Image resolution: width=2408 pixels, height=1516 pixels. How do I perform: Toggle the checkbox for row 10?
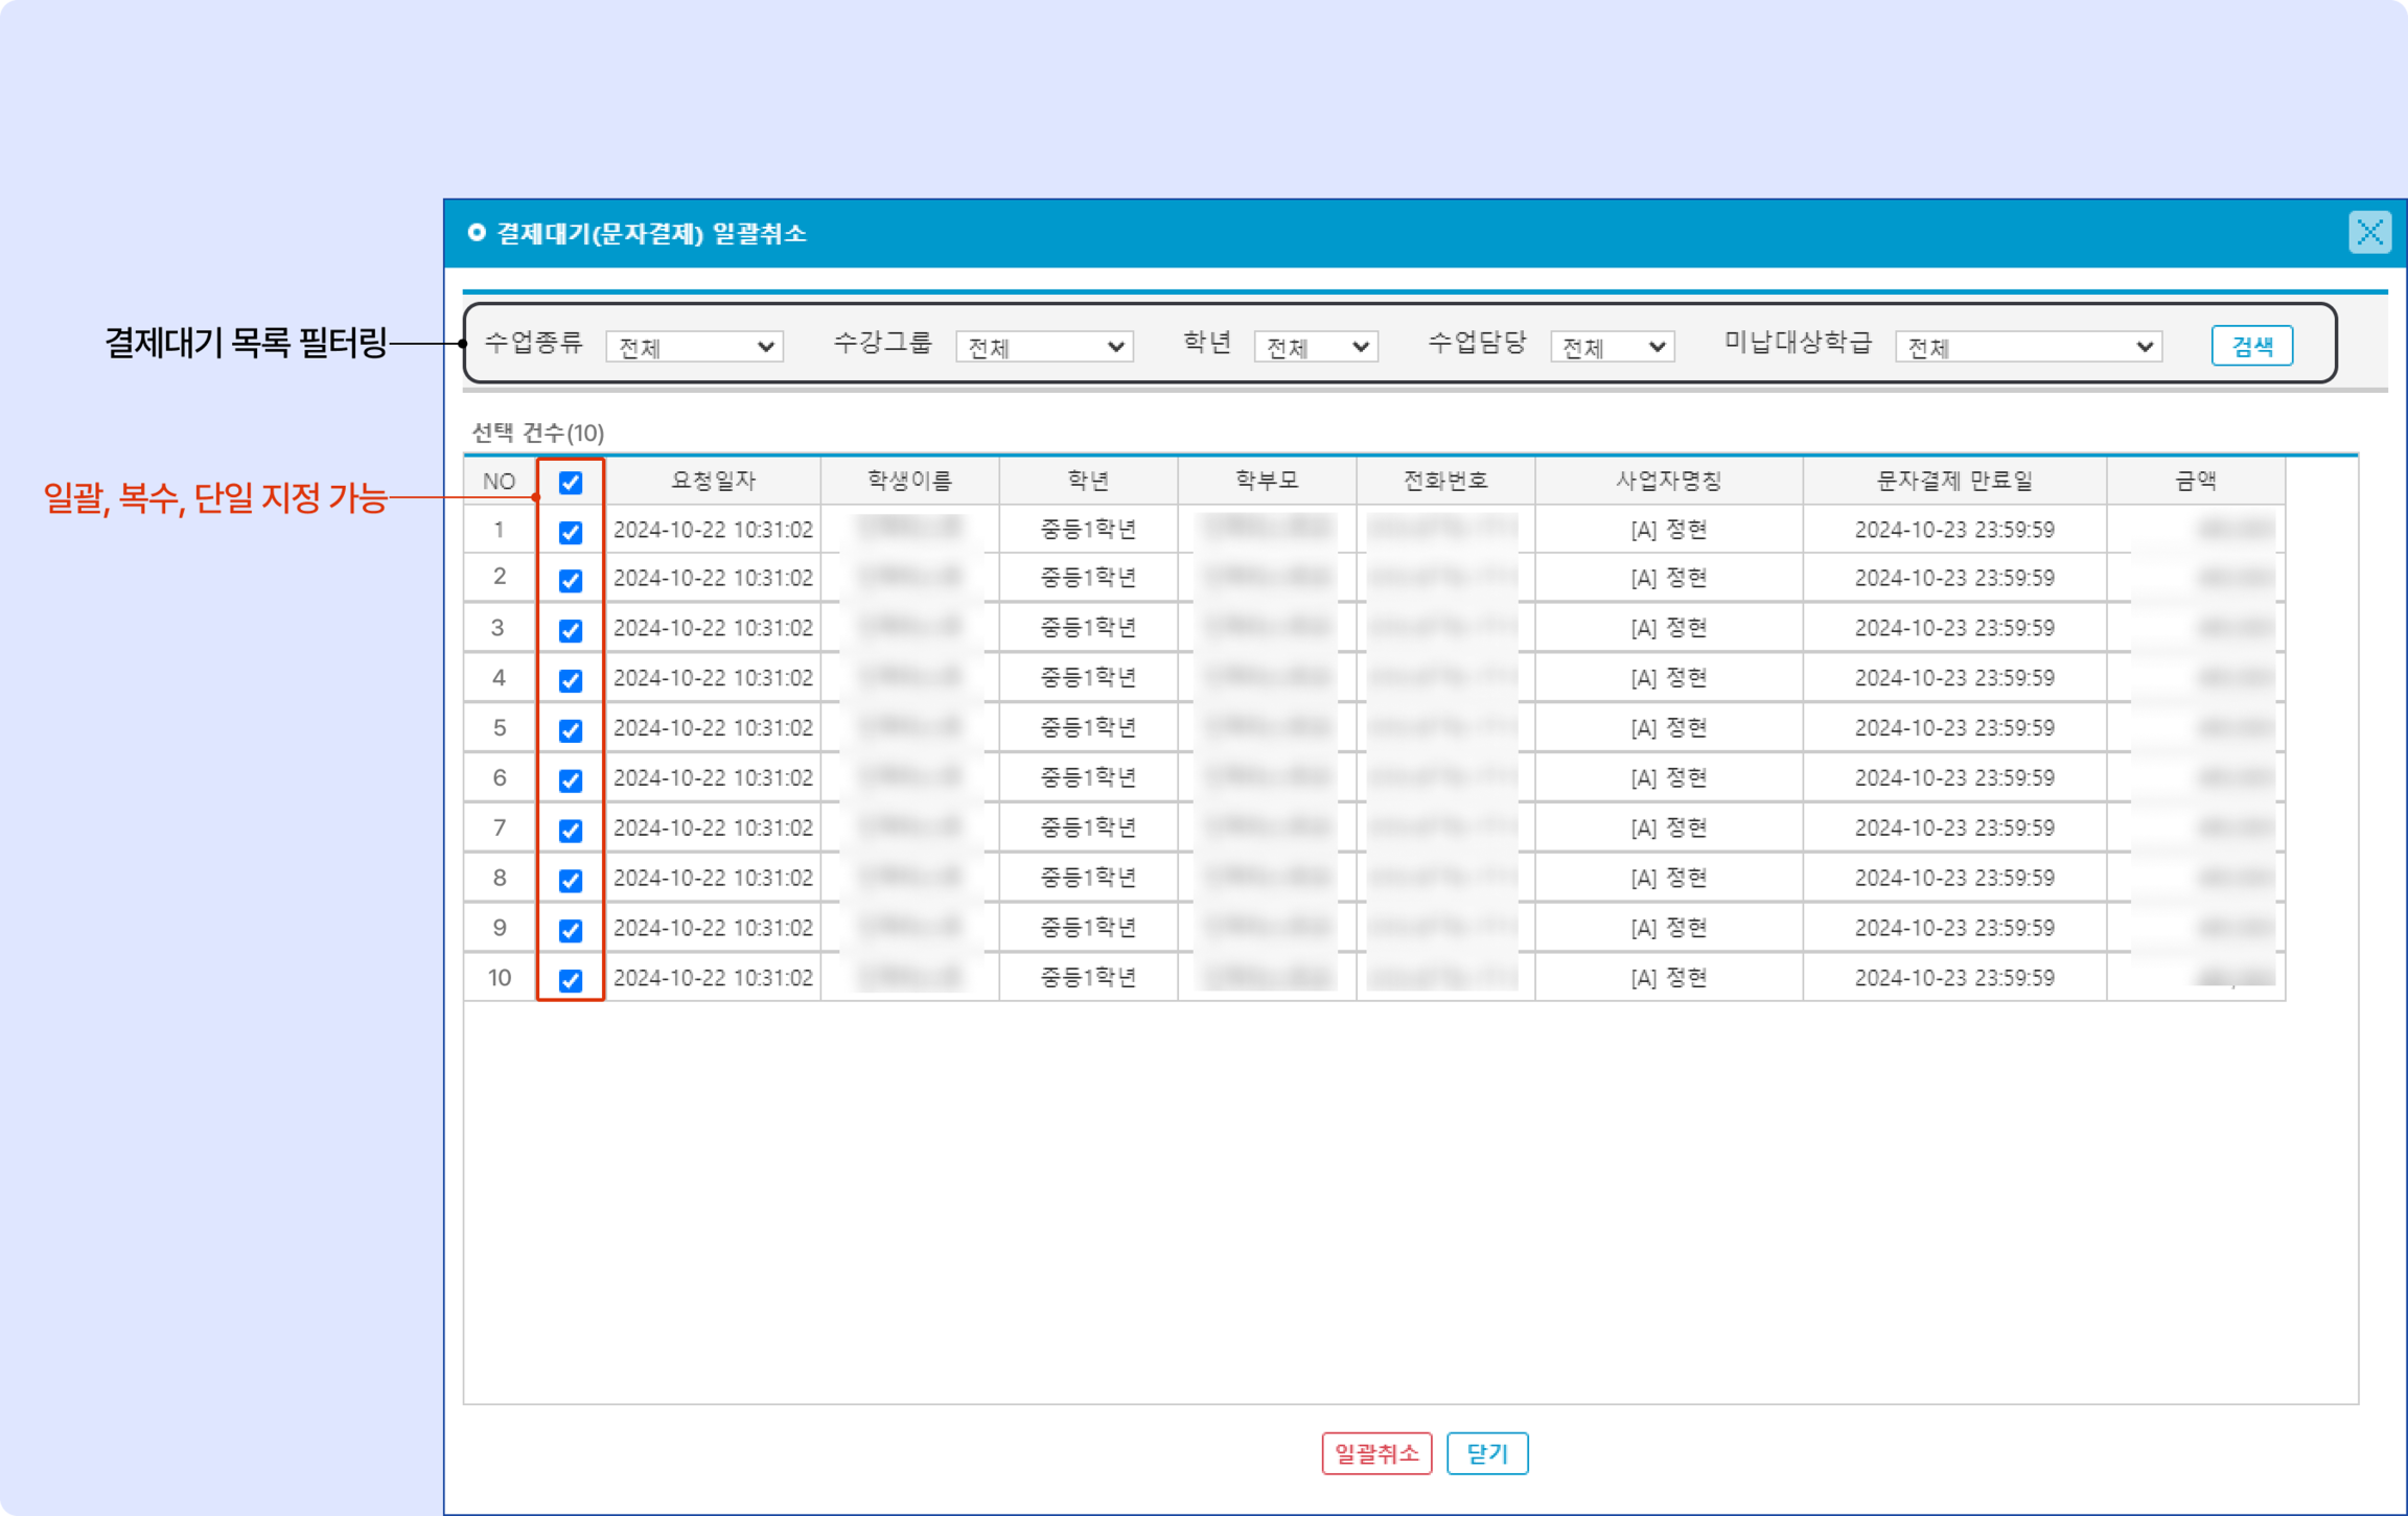pos(570,980)
